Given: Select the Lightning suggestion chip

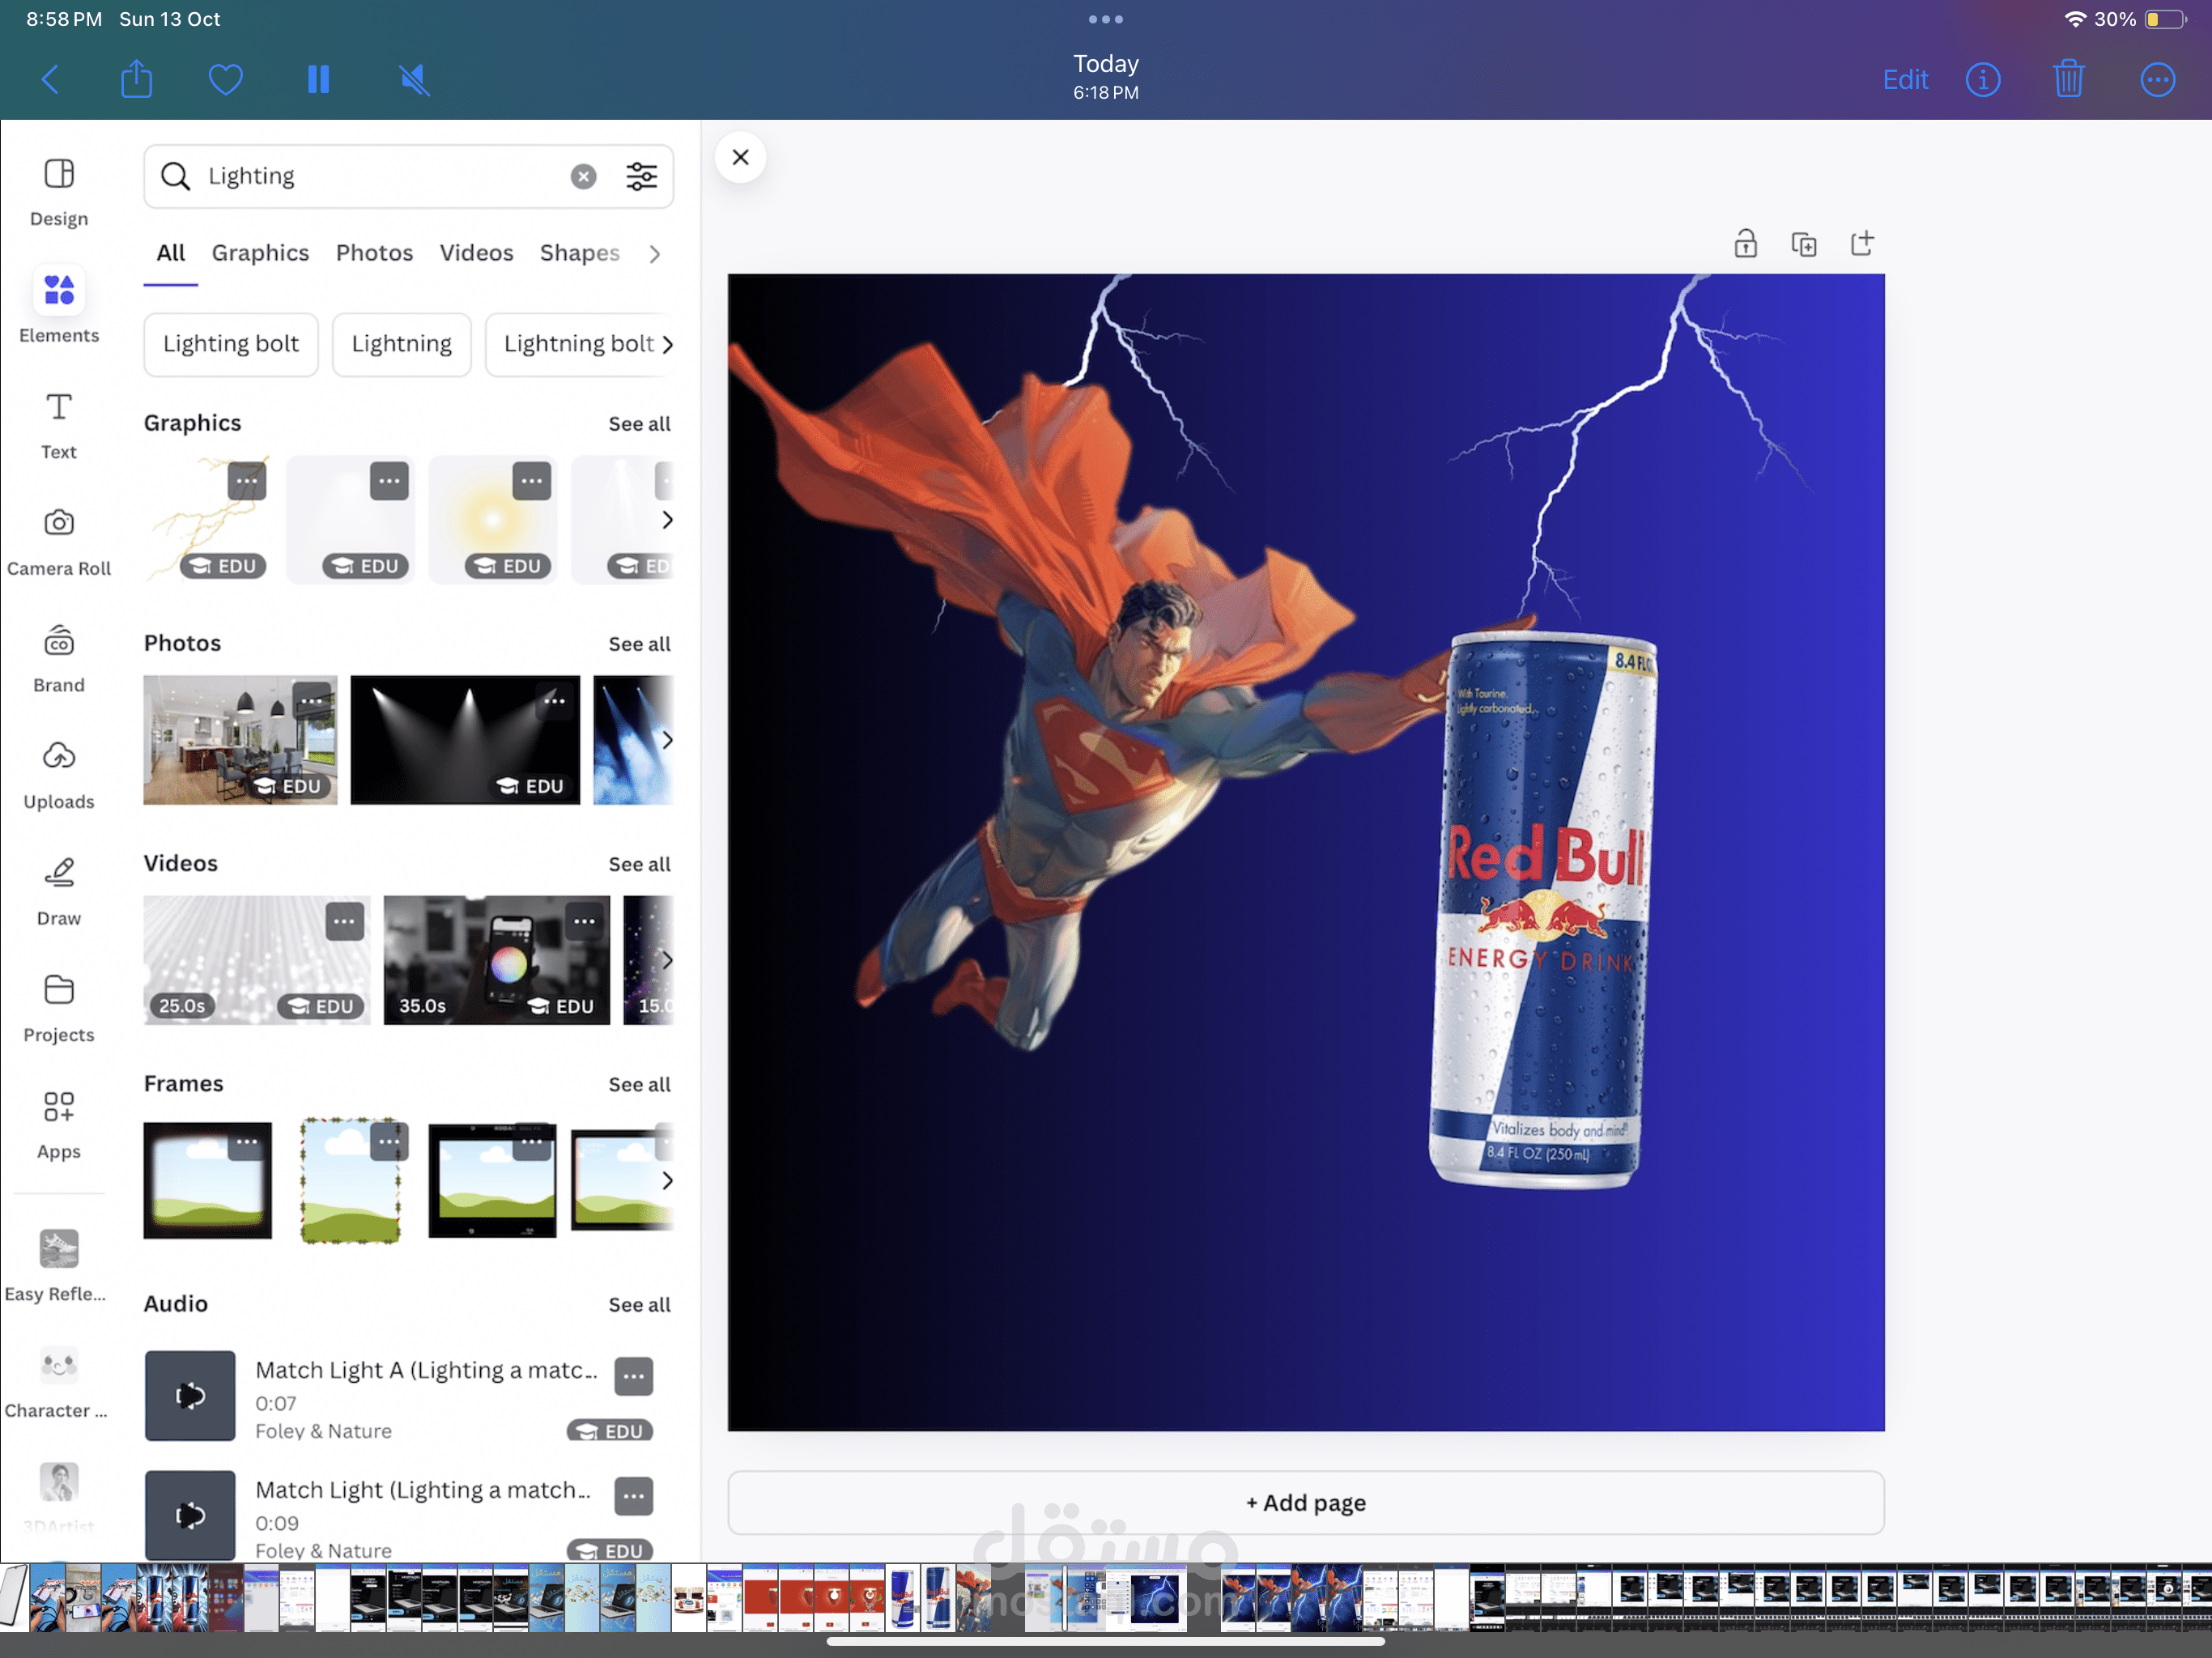Looking at the screenshot, I should pyautogui.click(x=401, y=344).
